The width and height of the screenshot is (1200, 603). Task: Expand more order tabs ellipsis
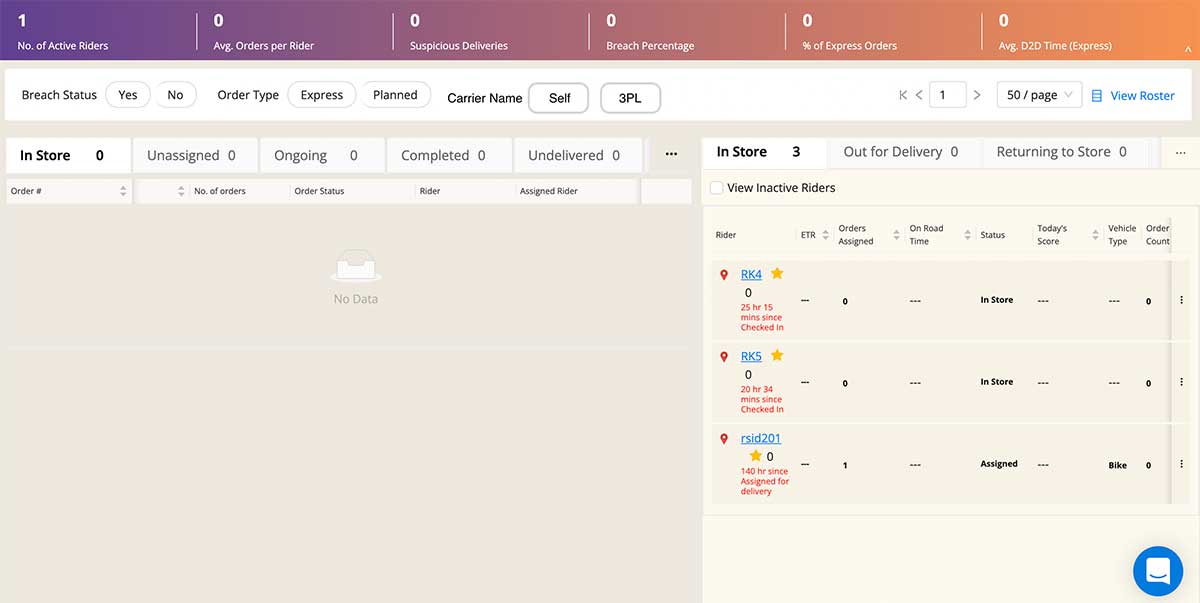tap(671, 155)
